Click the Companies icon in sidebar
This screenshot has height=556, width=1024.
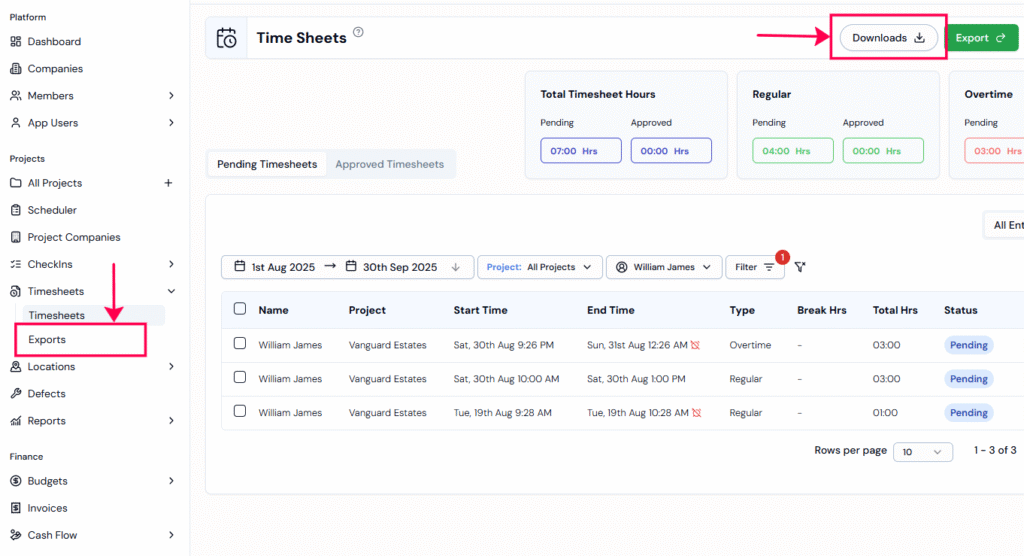[x=16, y=69]
